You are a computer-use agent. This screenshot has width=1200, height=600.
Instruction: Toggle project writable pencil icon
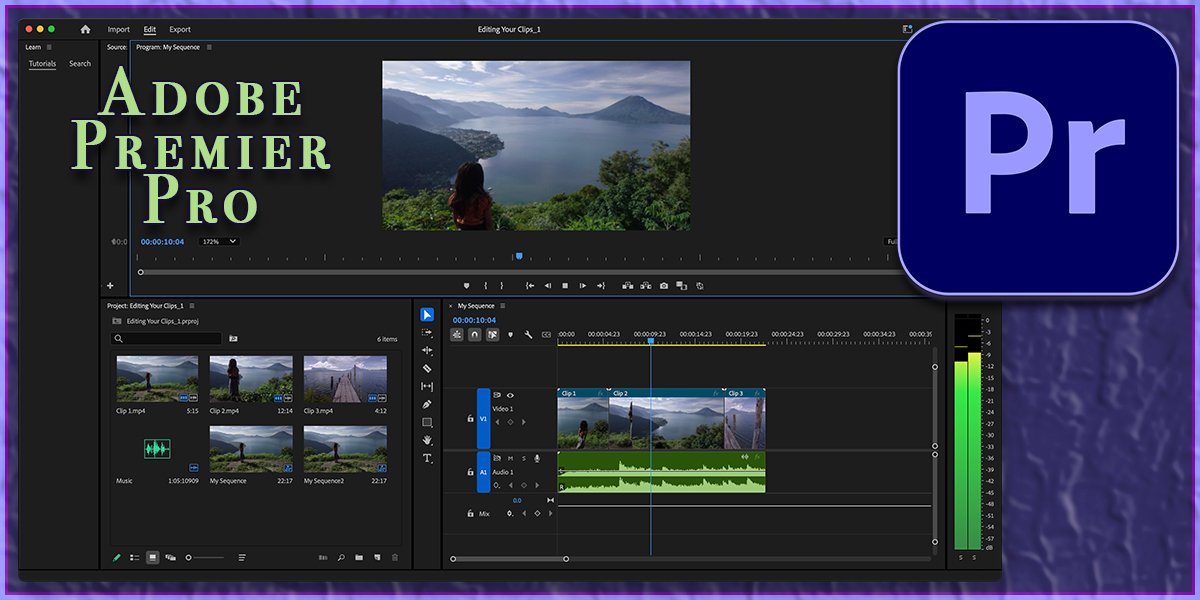click(116, 557)
